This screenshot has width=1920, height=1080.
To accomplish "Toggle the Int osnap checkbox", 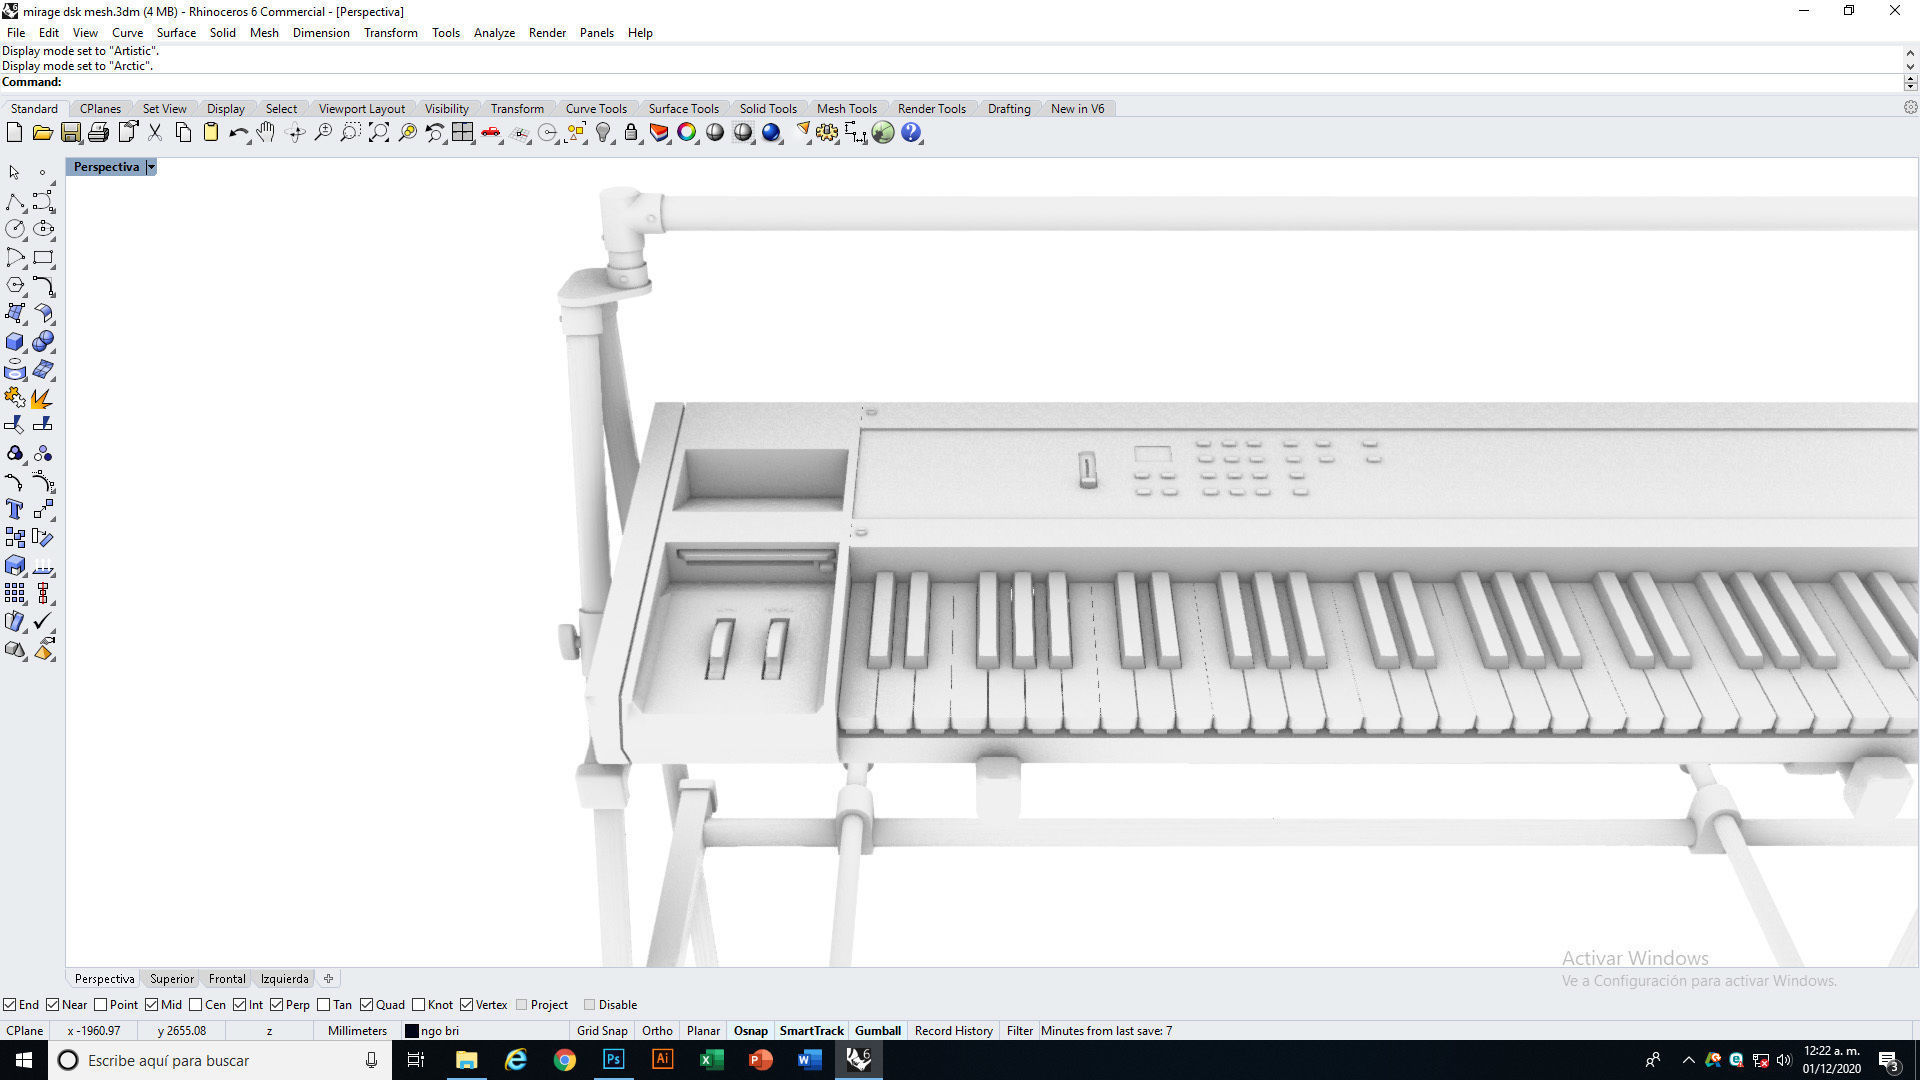I will (x=240, y=1005).
